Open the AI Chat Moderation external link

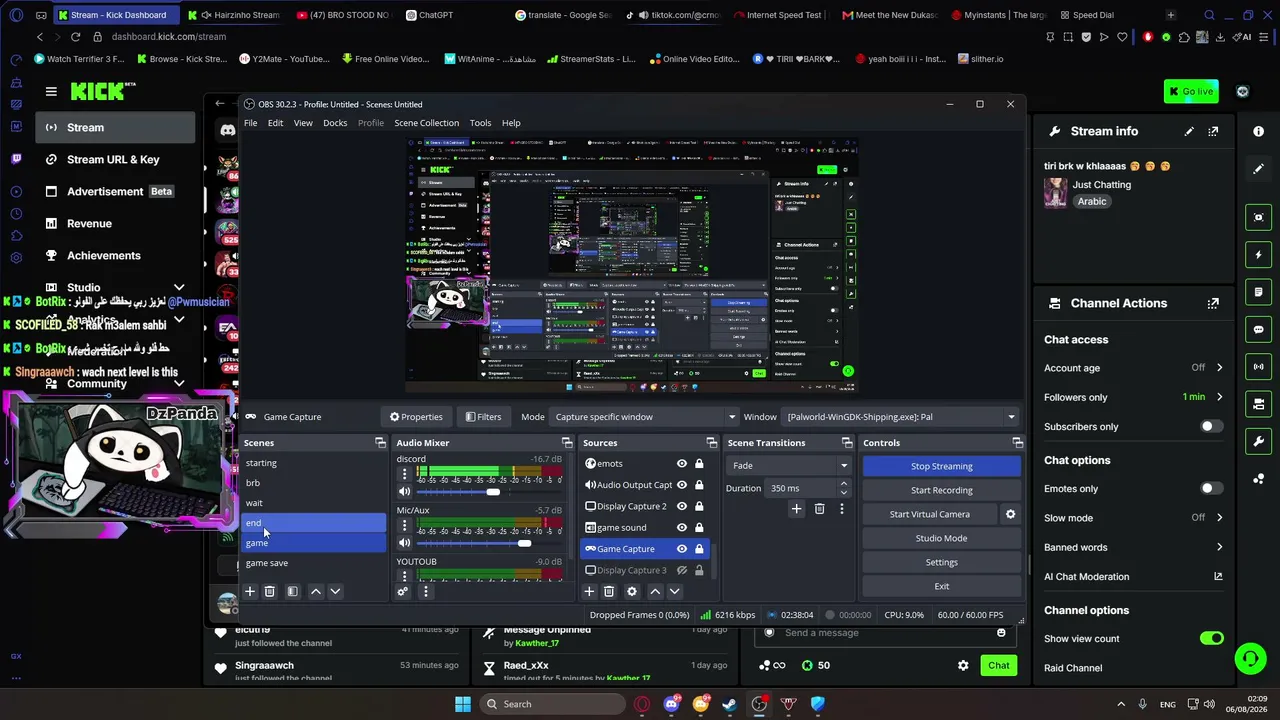pyautogui.click(x=1218, y=576)
